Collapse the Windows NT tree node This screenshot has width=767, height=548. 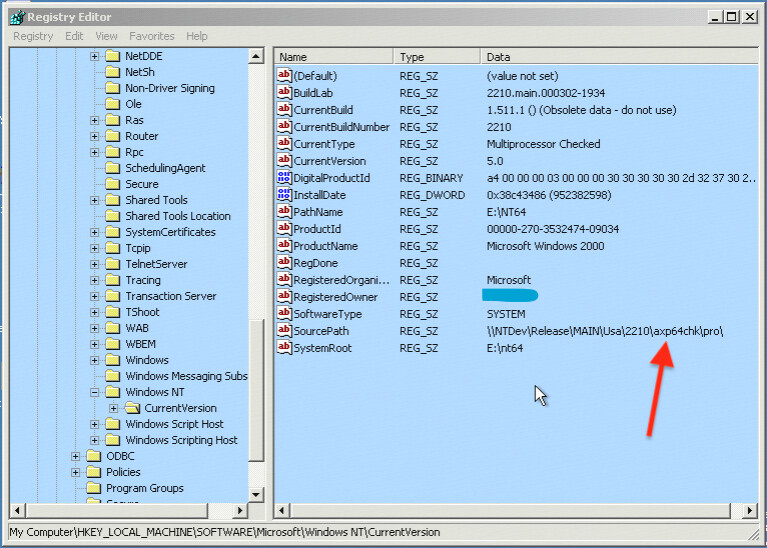pyautogui.click(x=95, y=392)
